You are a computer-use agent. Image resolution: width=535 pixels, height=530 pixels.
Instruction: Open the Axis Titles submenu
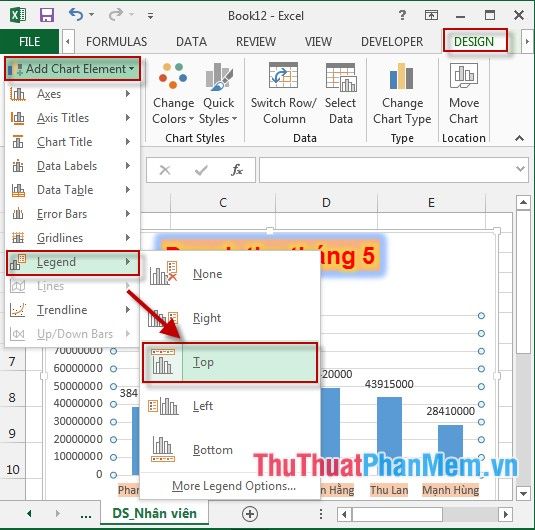coord(72,118)
